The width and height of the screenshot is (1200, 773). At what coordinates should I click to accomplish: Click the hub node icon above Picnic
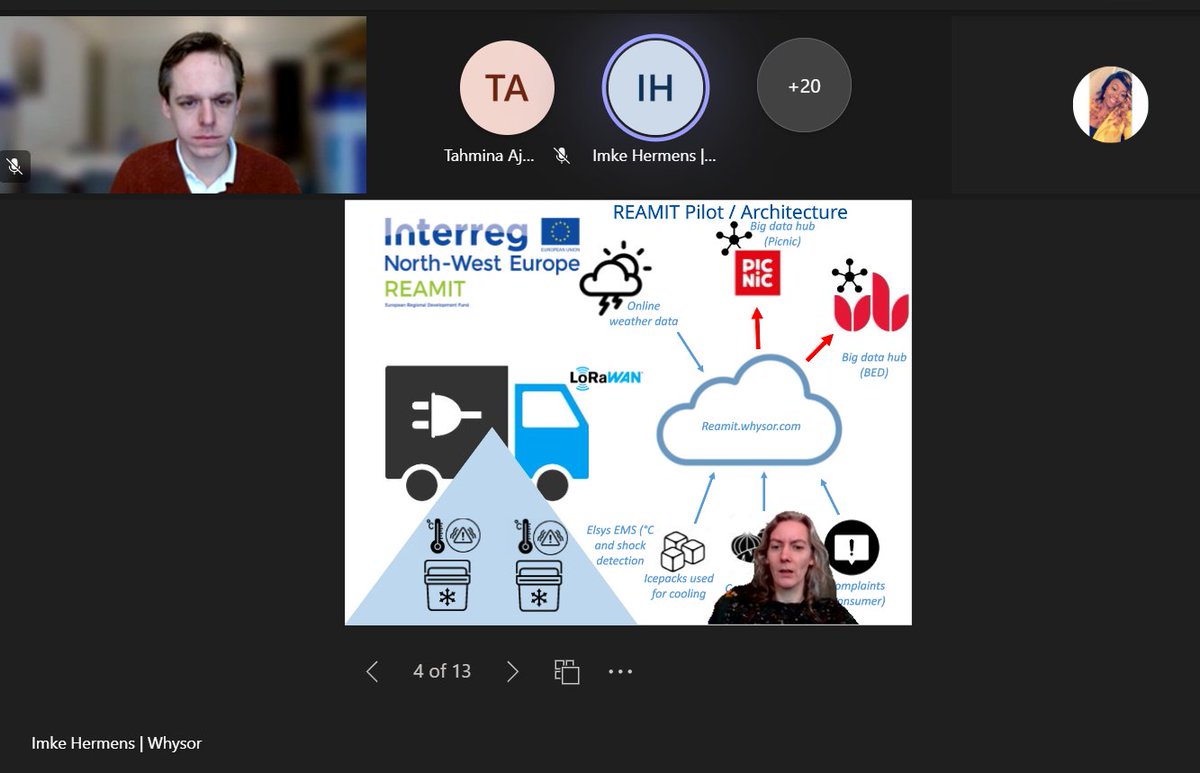[734, 237]
